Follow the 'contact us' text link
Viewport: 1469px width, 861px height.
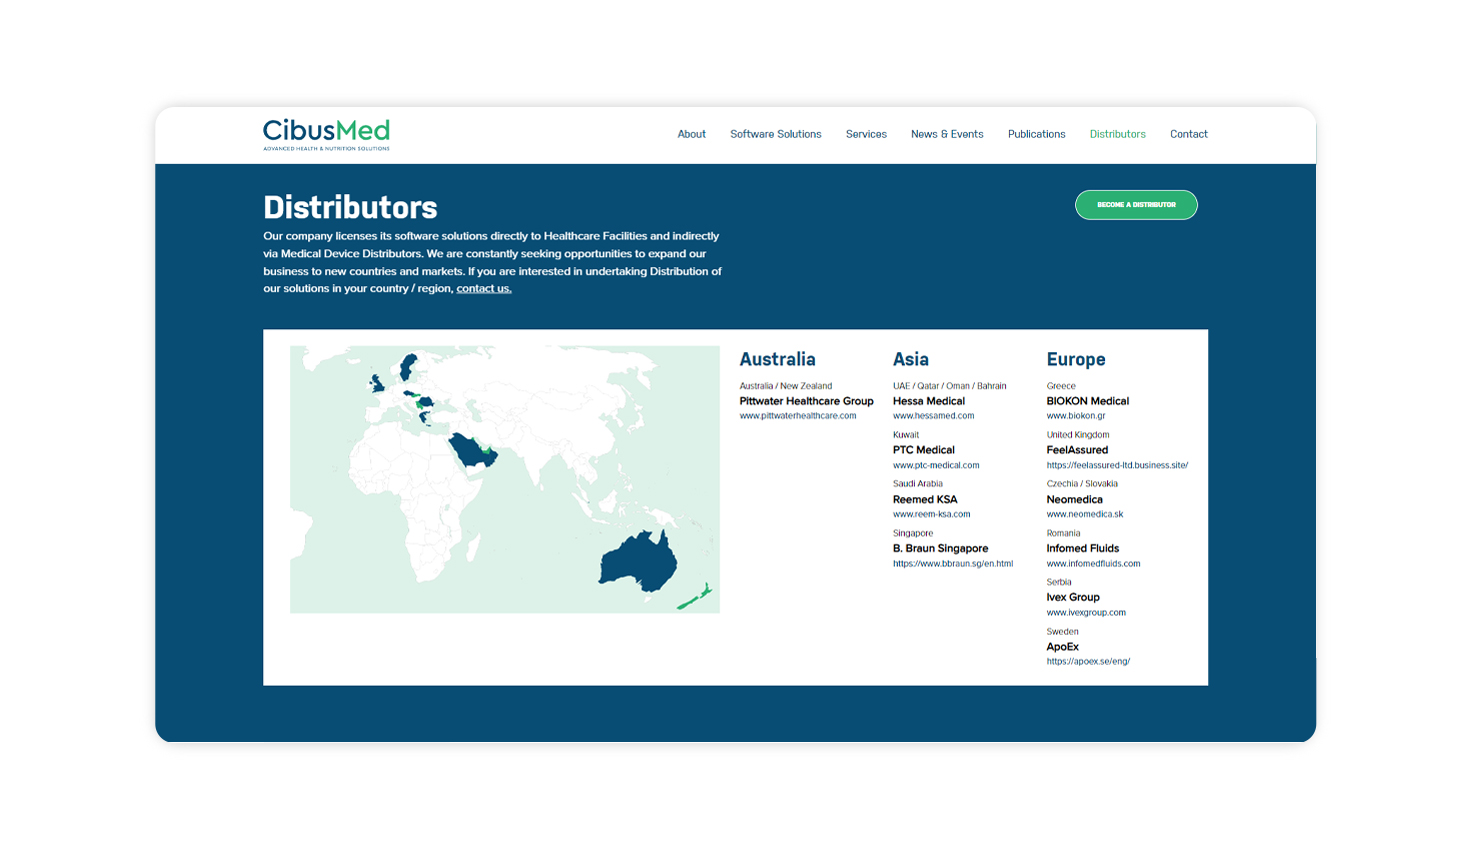483,289
